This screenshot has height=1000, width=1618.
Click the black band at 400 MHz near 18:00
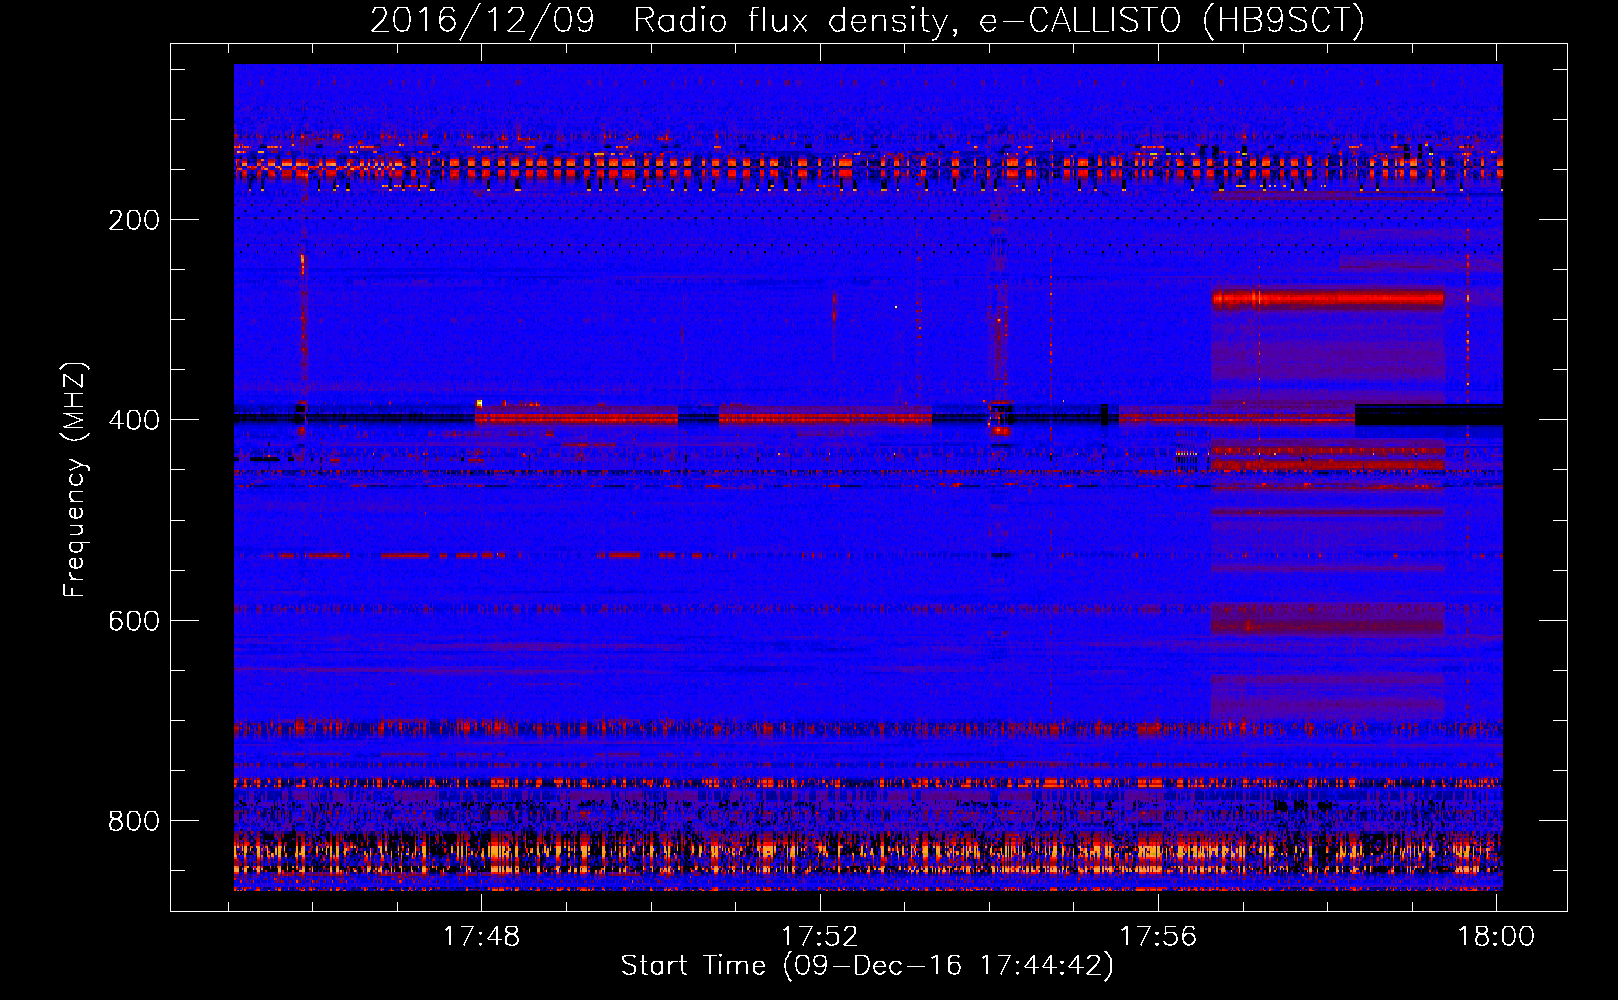pyautogui.click(x=1429, y=415)
